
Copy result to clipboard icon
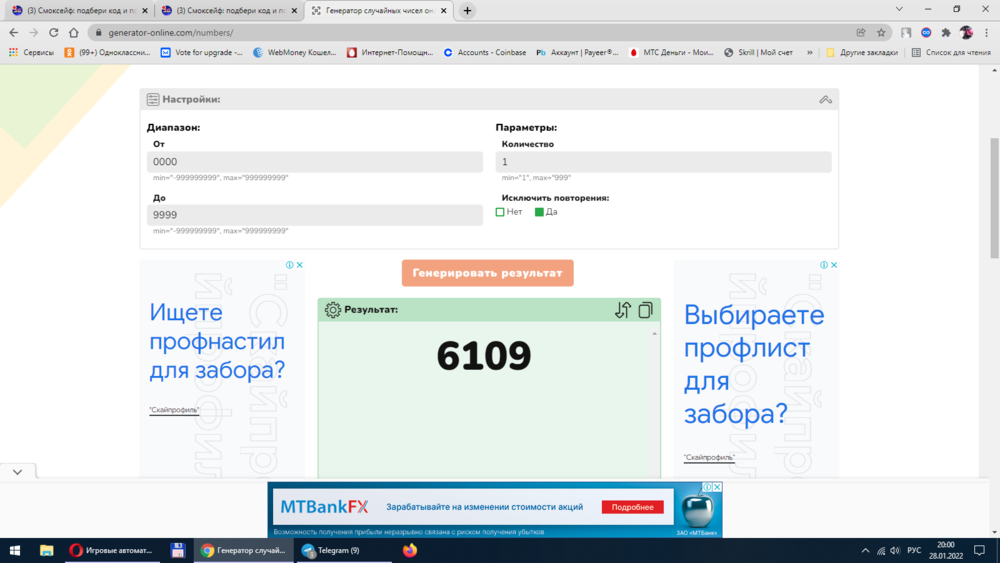click(x=645, y=310)
